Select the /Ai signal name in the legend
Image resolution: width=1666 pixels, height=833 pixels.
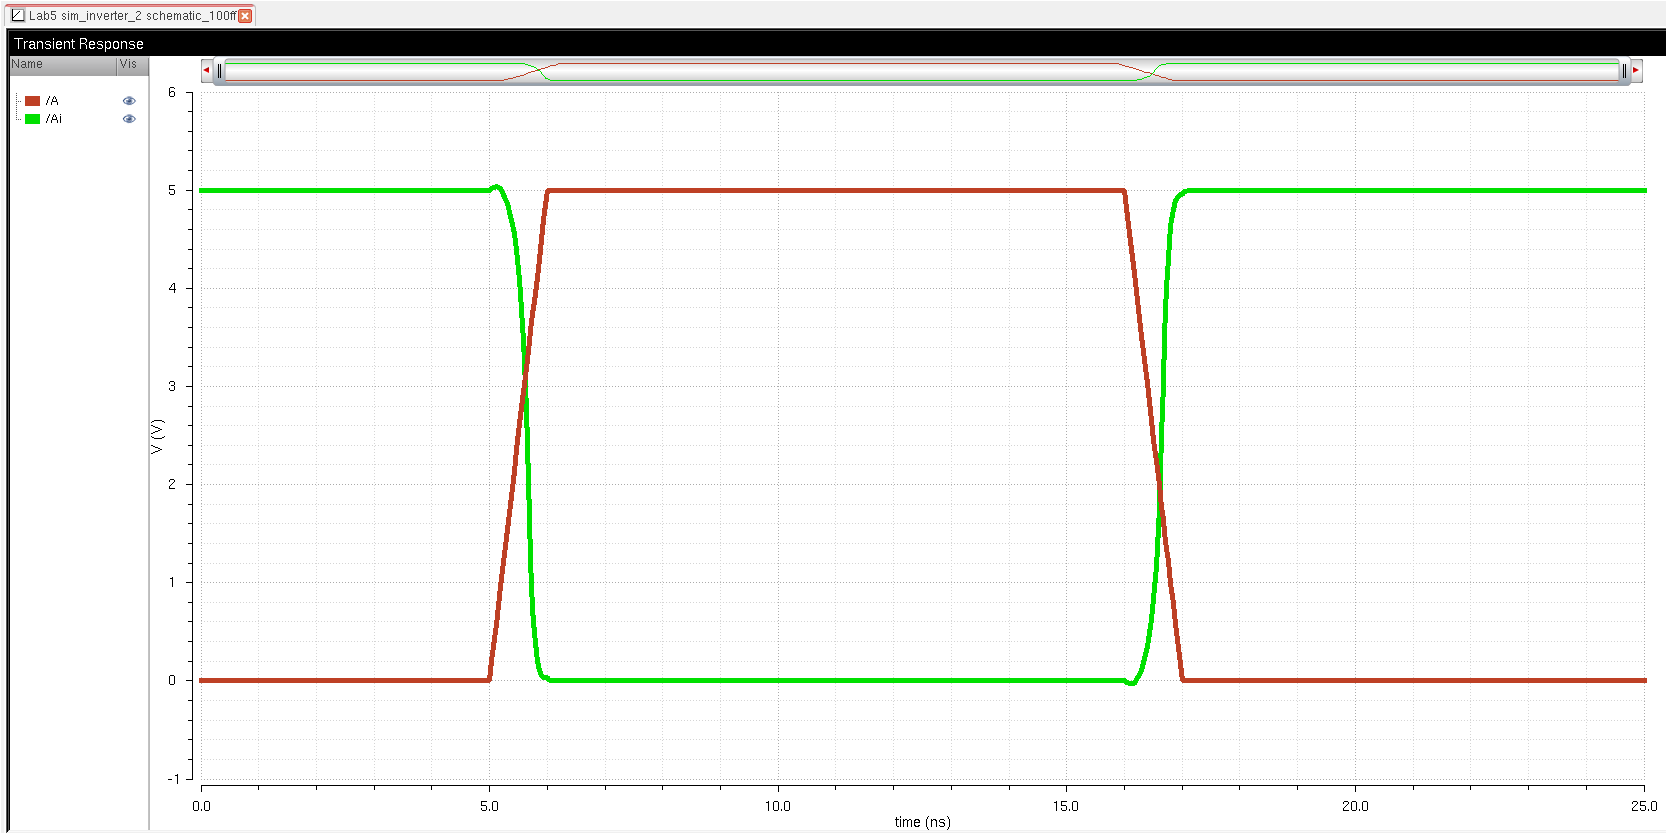tap(54, 119)
